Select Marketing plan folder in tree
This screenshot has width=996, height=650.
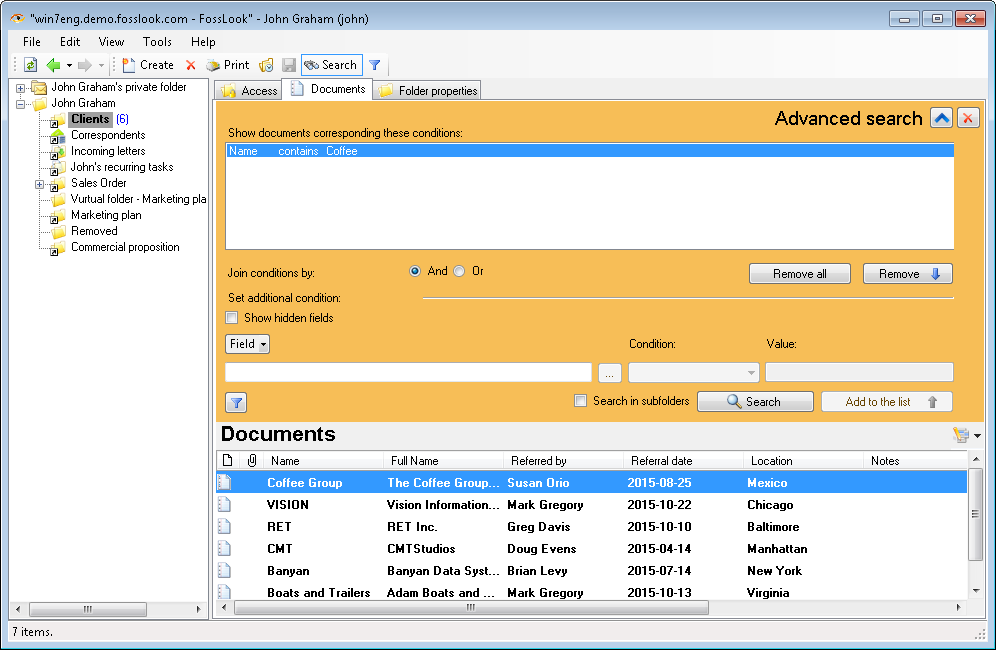coord(106,215)
